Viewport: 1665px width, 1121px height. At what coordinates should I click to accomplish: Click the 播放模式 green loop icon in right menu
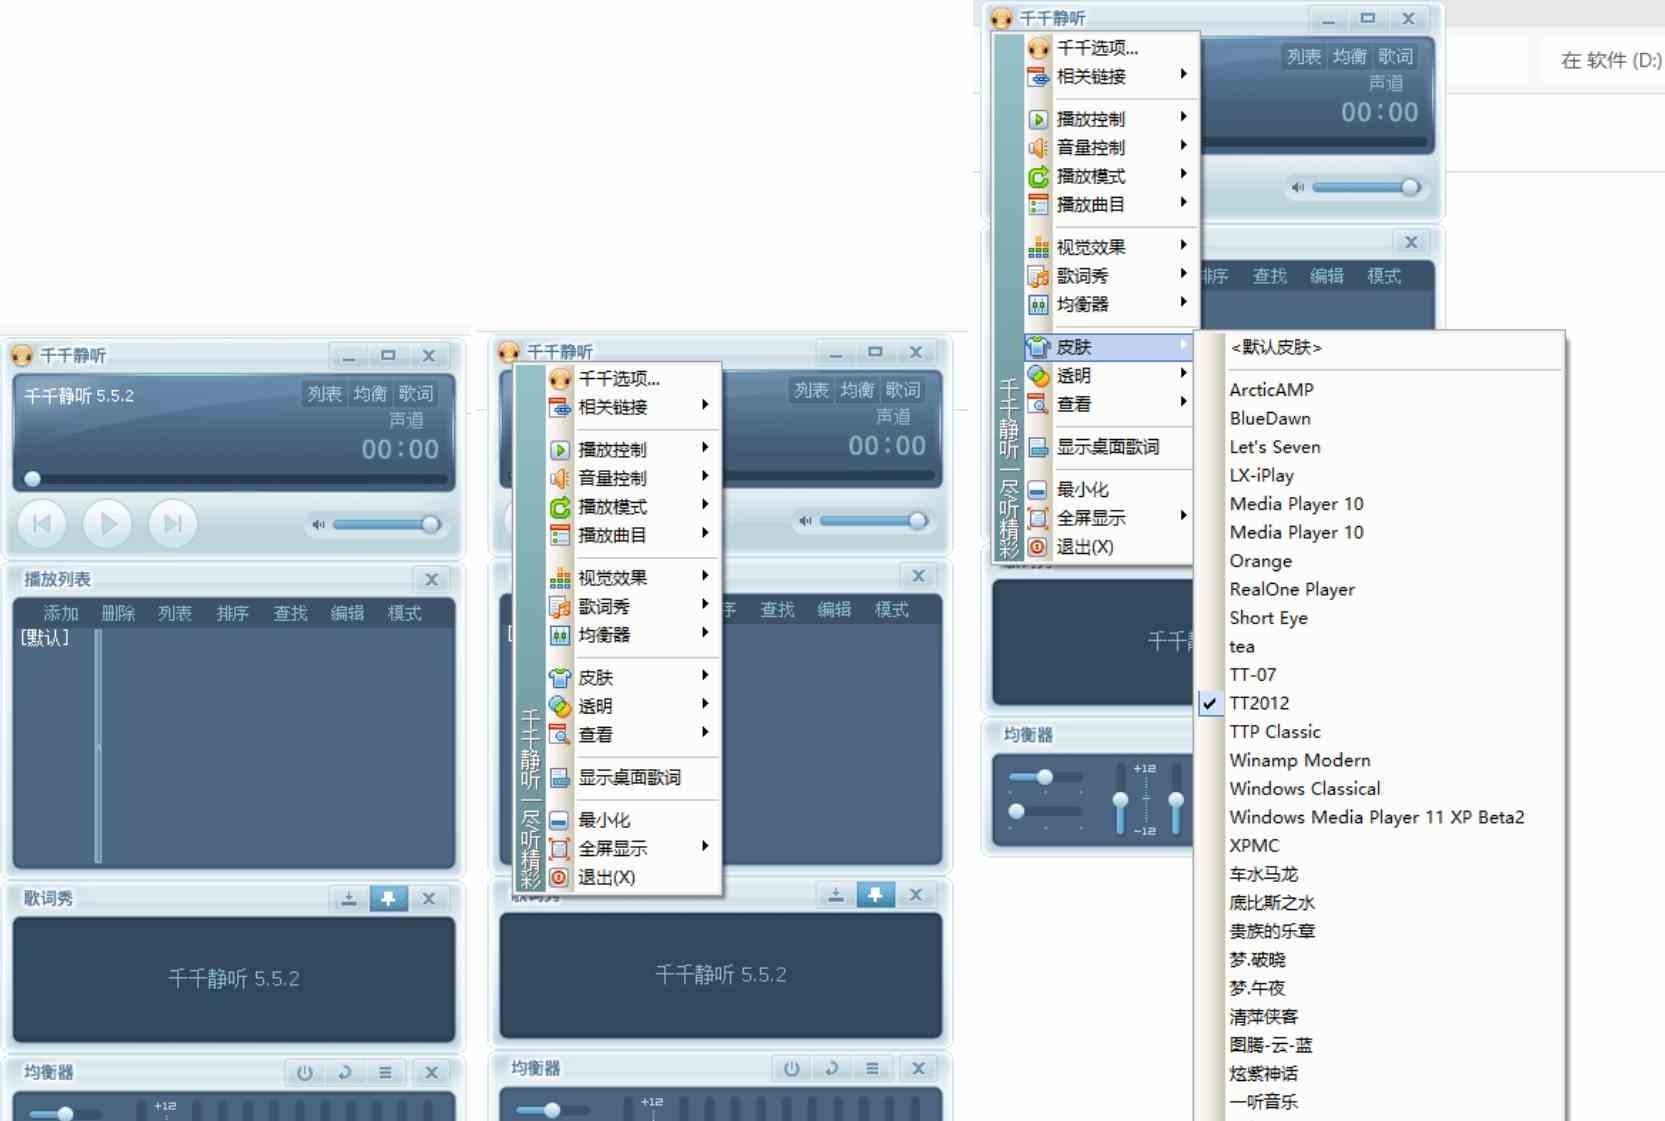click(x=1039, y=176)
